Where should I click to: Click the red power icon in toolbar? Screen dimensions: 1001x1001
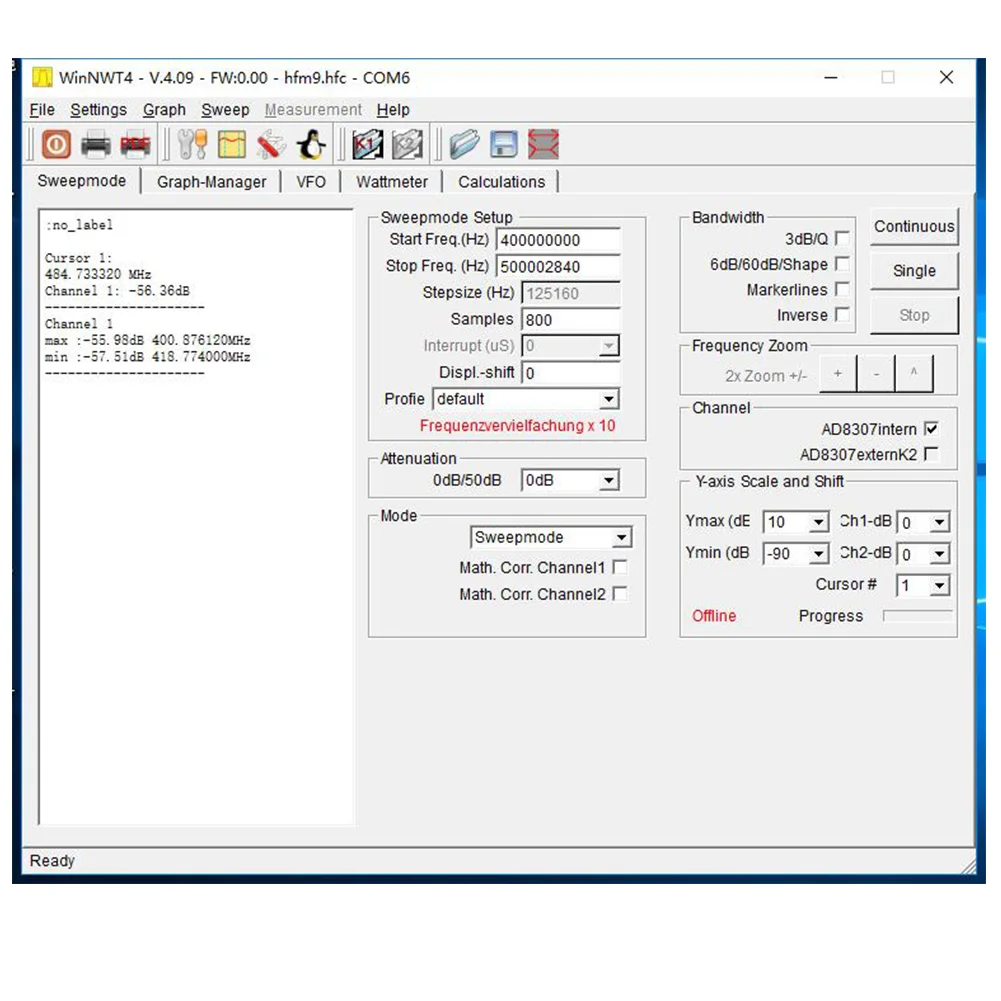pos(56,144)
